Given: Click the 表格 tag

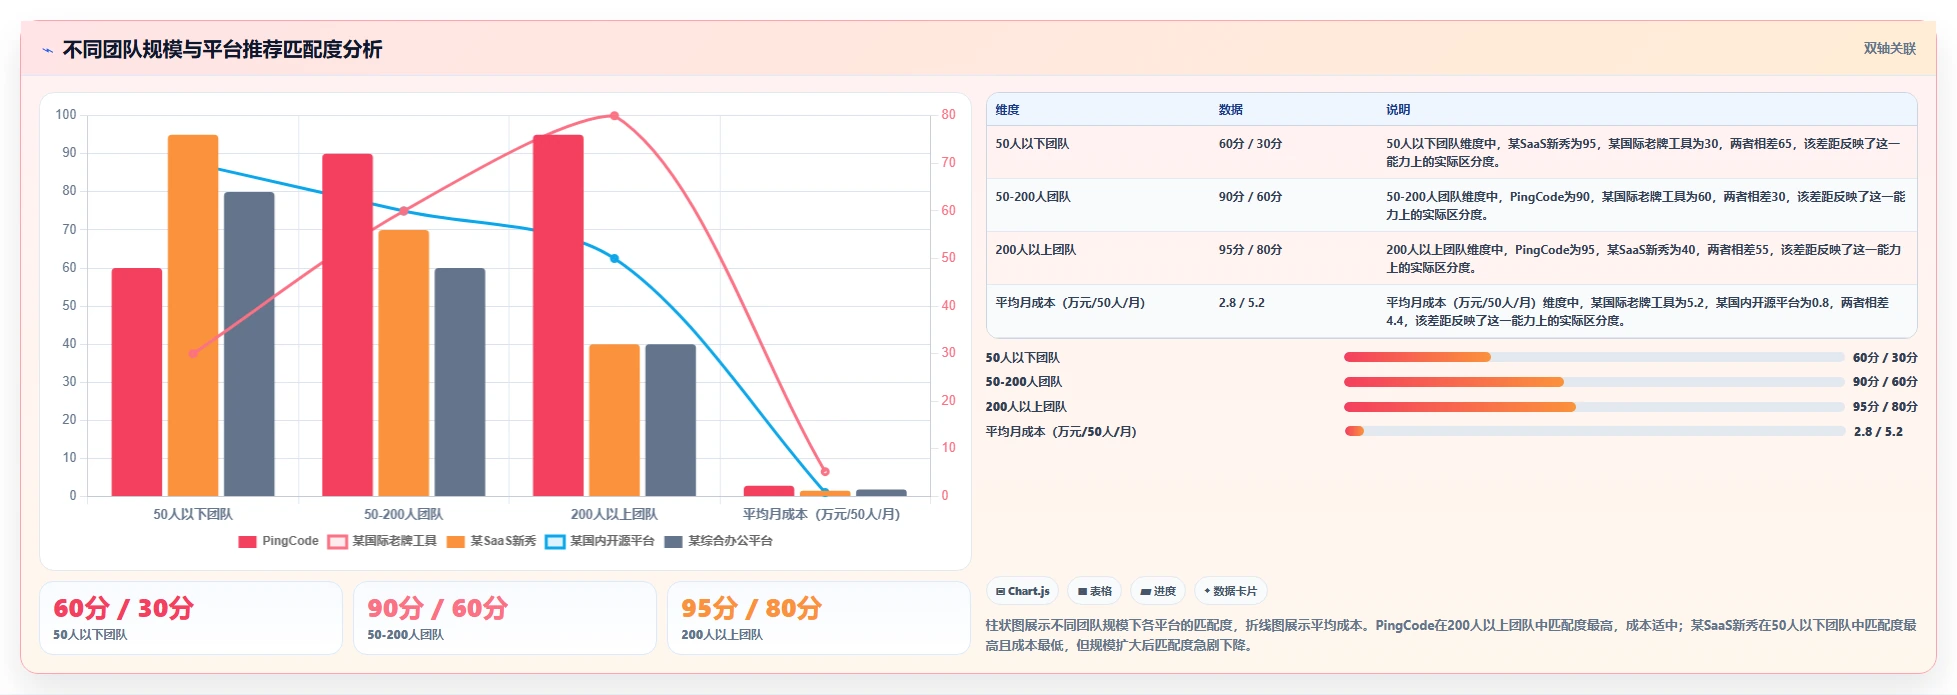Looking at the screenshot, I should [1095, 591].
